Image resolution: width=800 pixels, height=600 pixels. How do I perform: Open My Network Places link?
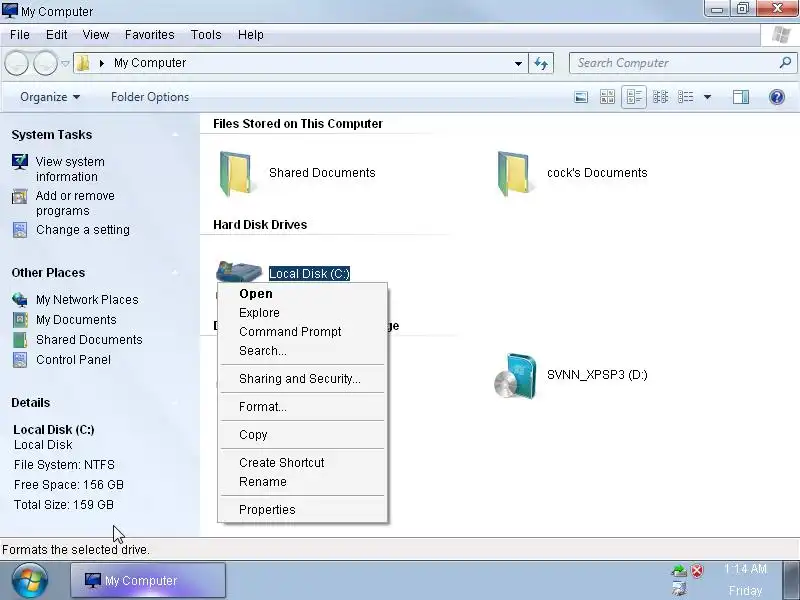click(87, 300)
